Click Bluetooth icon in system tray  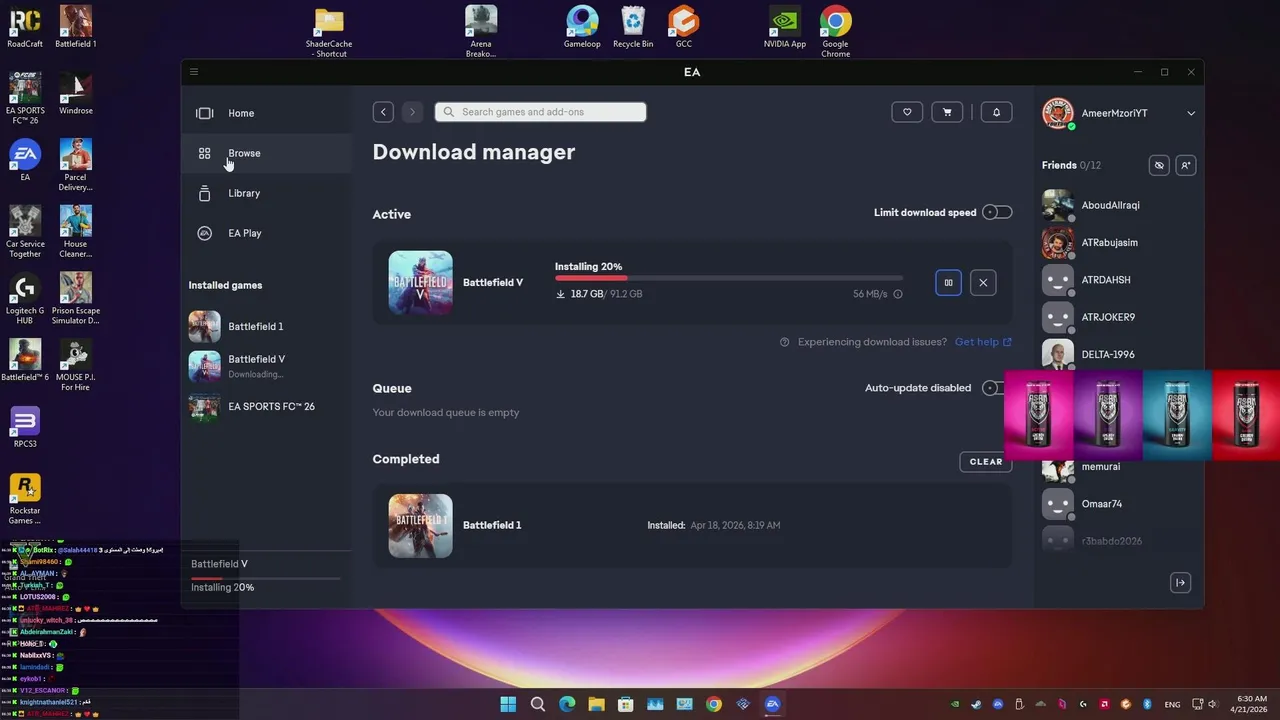pyautogui.click(x=1148, y=704)
